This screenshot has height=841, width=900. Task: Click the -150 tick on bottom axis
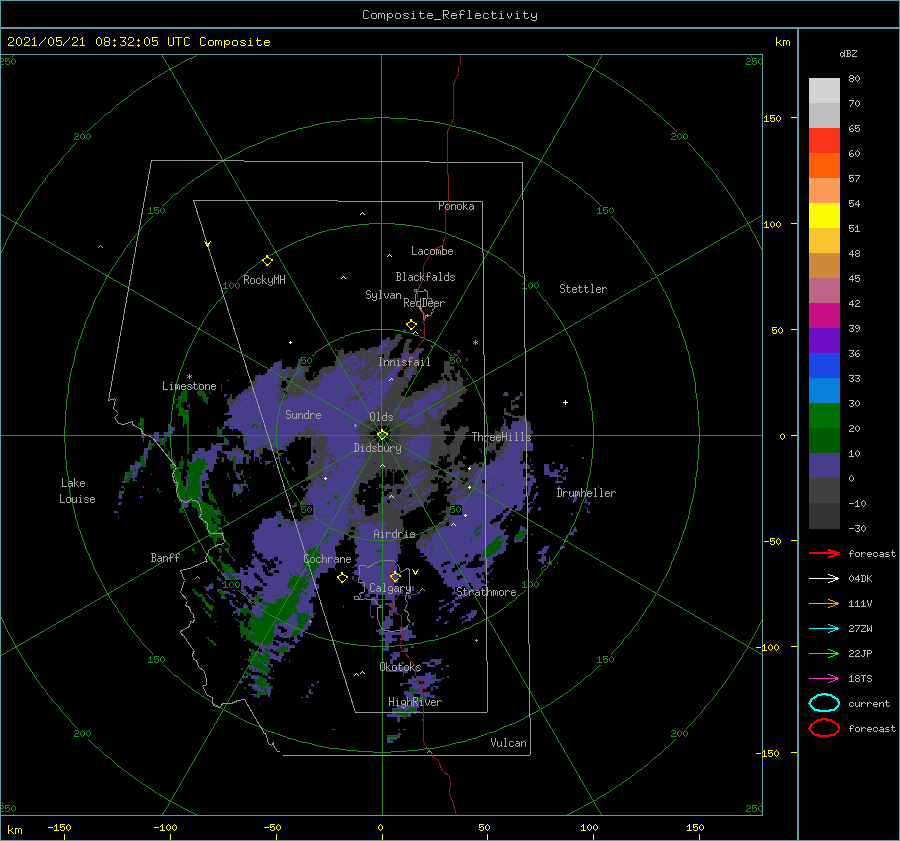[59, 827]
